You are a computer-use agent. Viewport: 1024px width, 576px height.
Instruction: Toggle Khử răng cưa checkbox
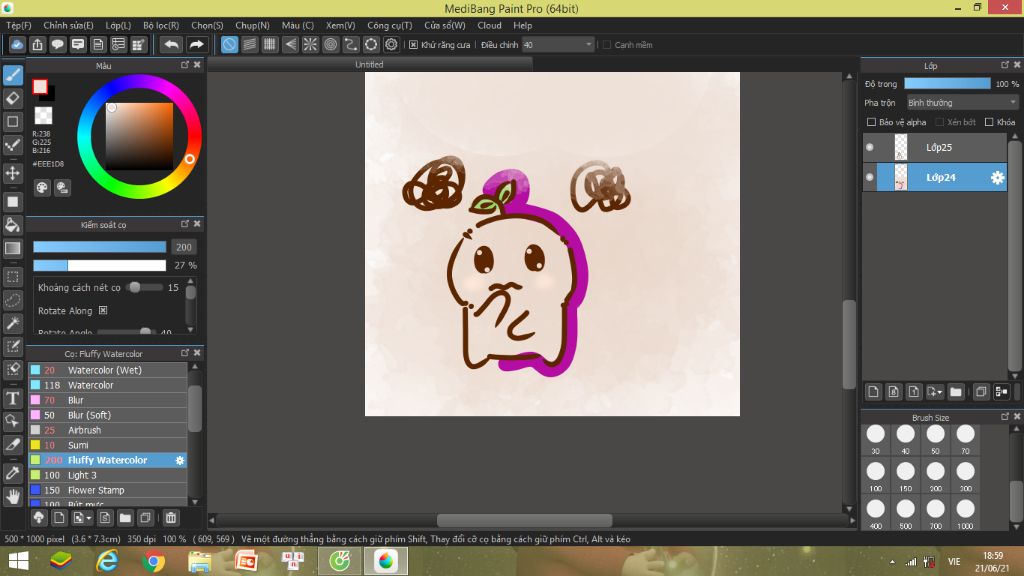point(413,45)
